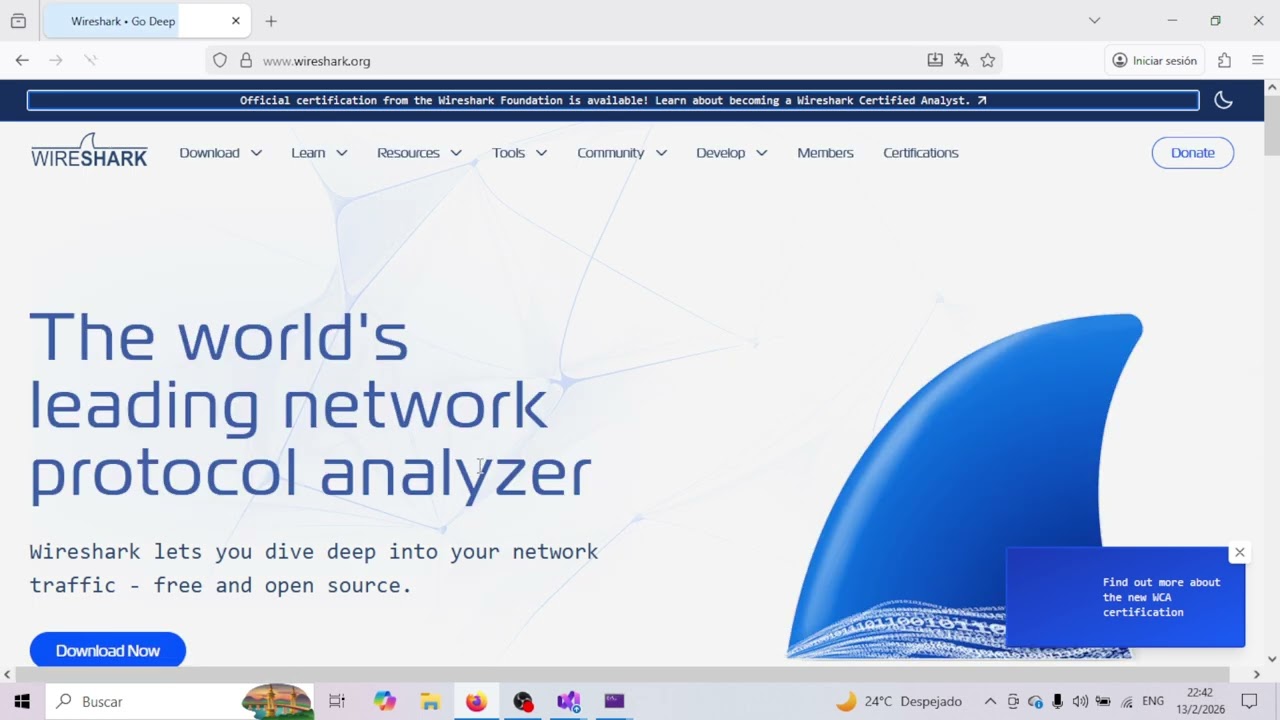Open the weather widget 24°C Despejado
The image size is (1280, 720).
pyautogui.click(x=899, y=701)
